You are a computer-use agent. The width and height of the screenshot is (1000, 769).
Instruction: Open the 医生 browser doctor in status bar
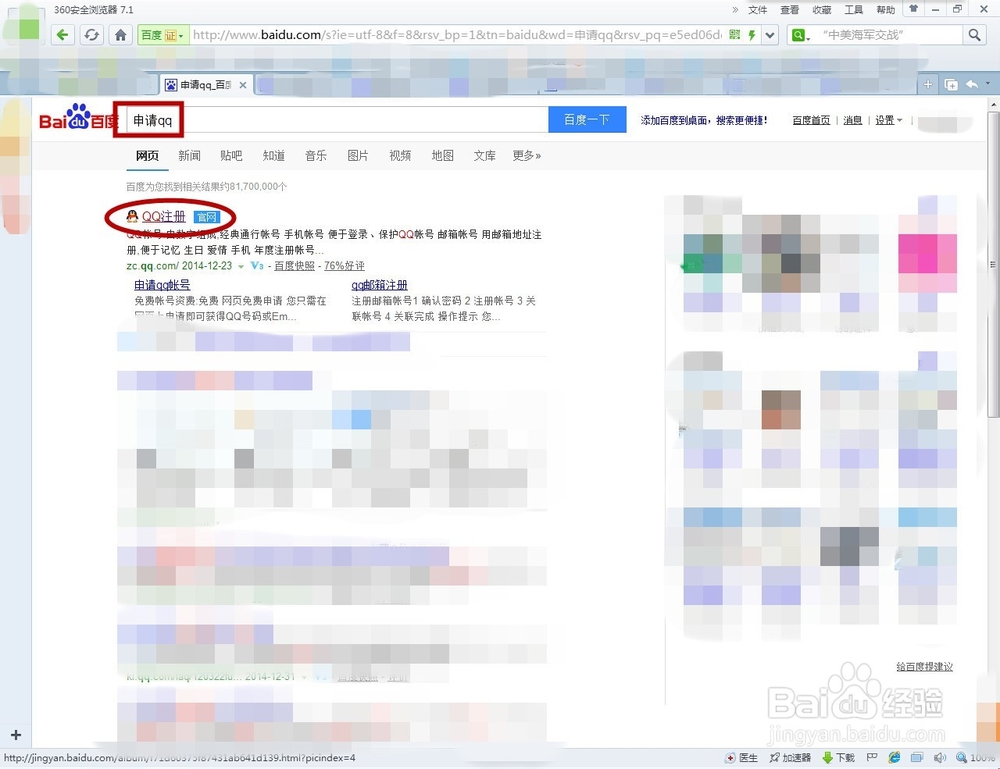coord(742,758)
